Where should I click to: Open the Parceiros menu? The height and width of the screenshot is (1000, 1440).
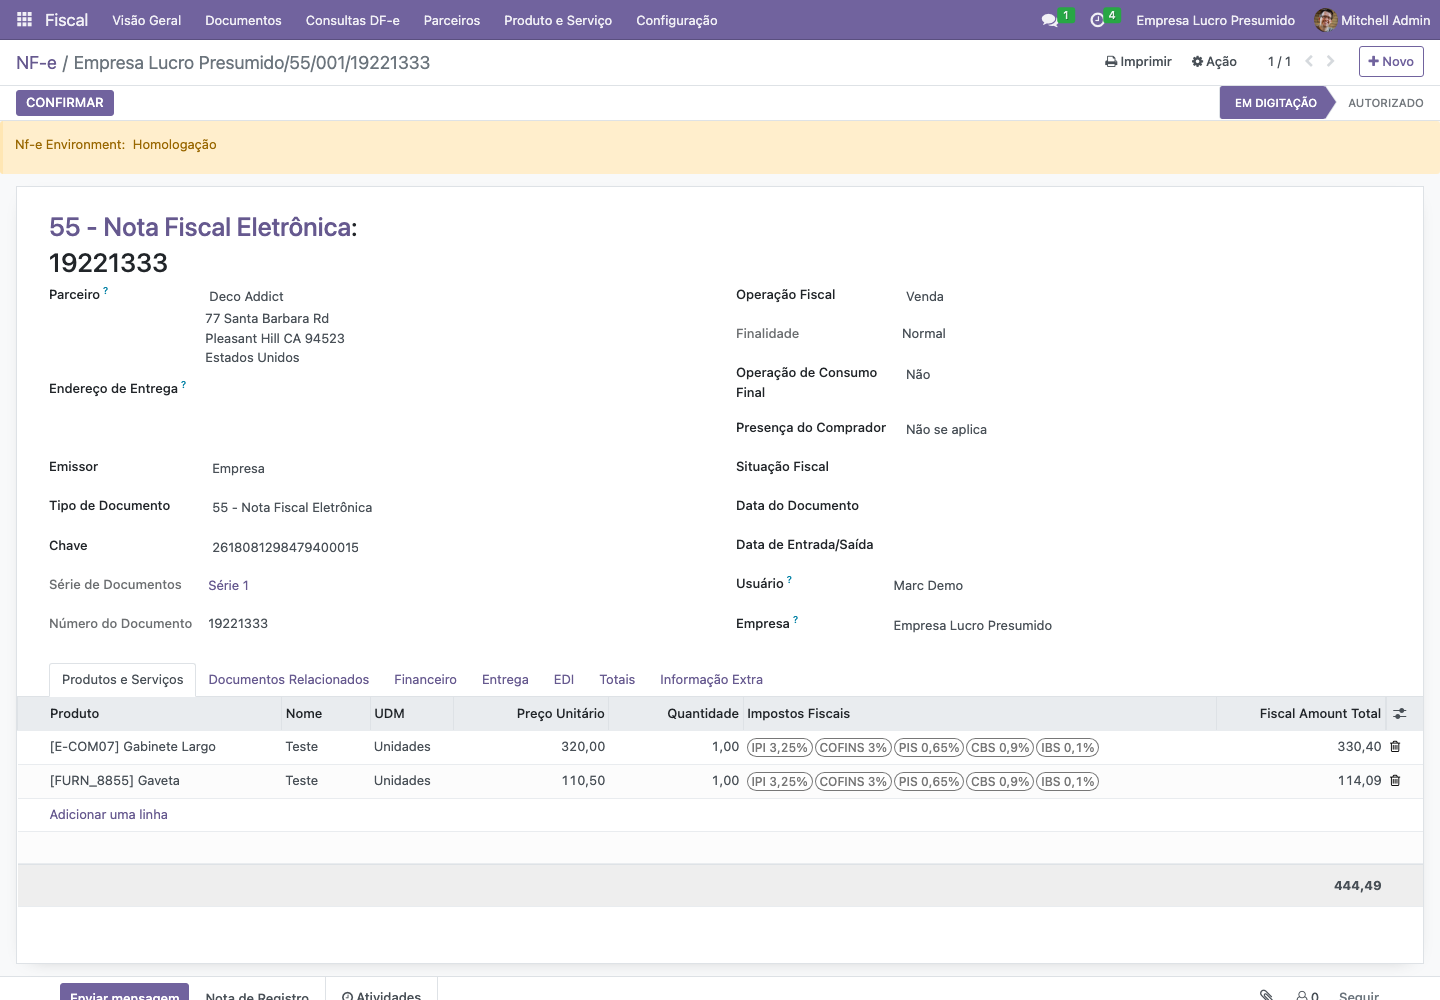452,20
